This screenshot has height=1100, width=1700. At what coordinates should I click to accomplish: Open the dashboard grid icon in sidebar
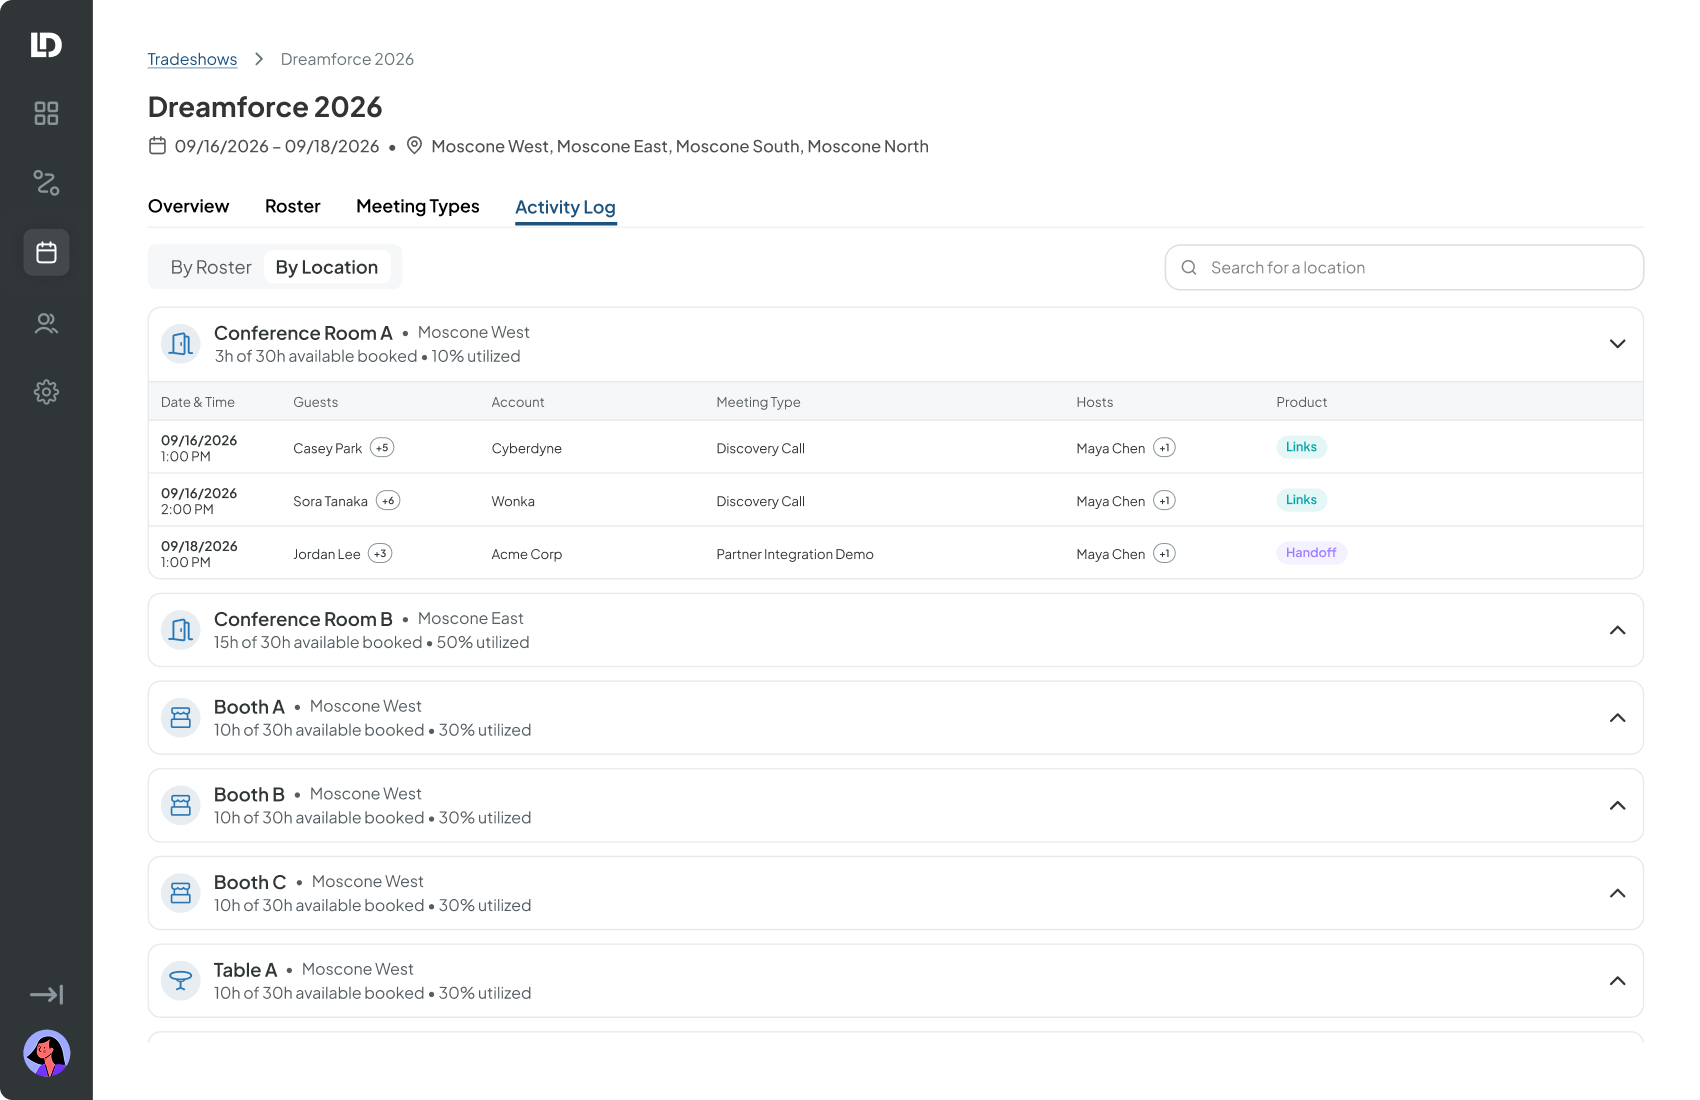point(46,113)
